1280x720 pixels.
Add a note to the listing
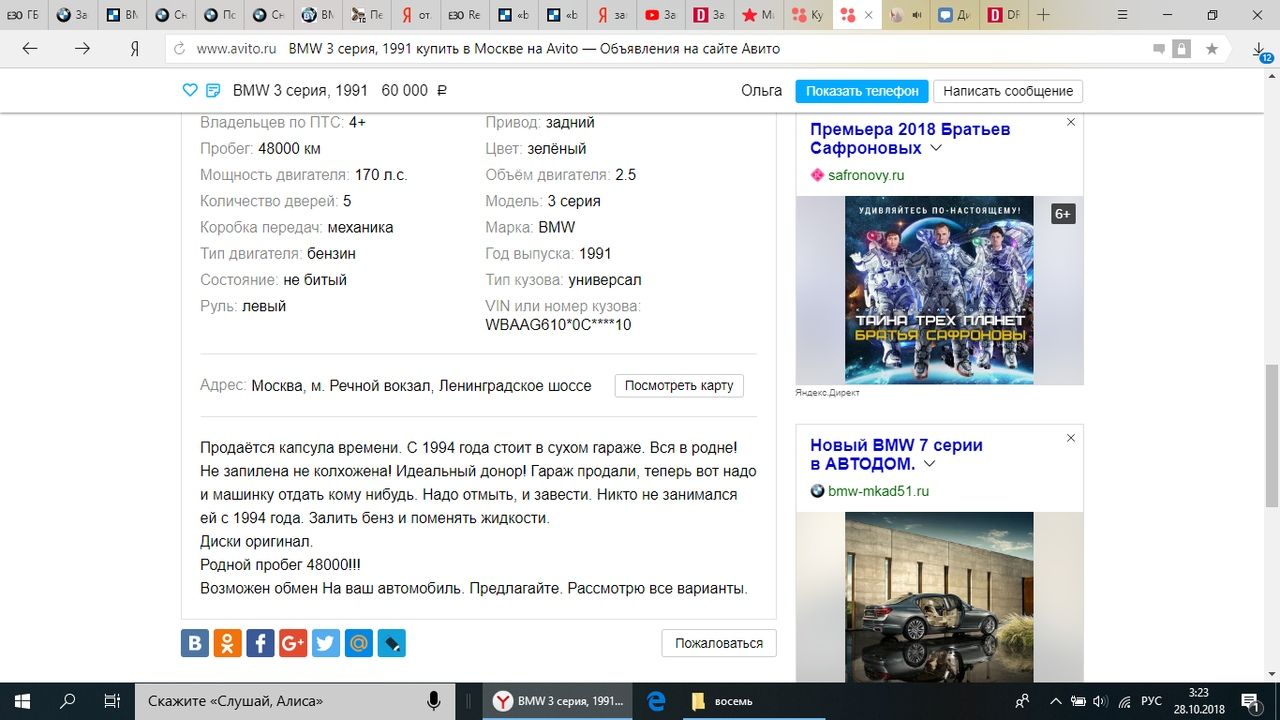pos(213,90)
